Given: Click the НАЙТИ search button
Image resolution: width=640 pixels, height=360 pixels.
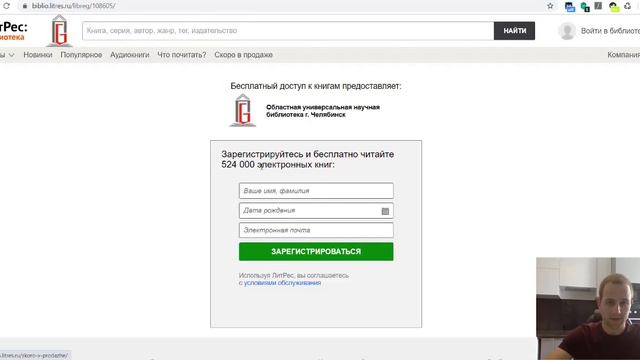Looking at the screenshot, I should tap(514, 31).
